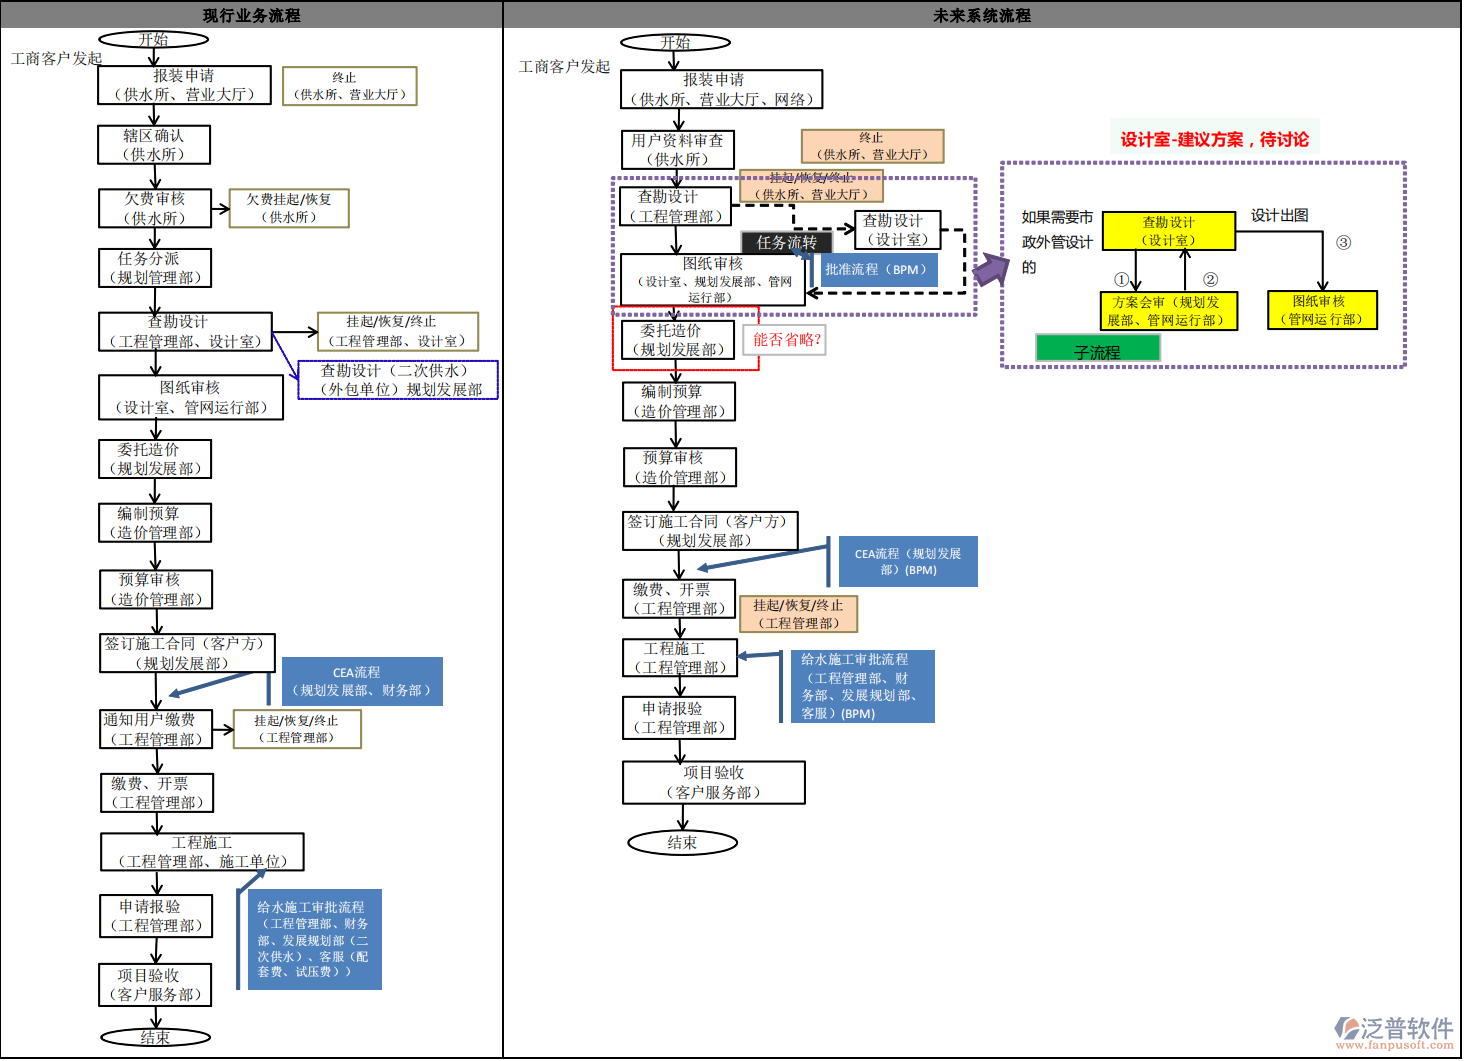Click the circled number ③ marker
The height and width of the screenshot is (1061, 1464).
tap(1343, 242)
